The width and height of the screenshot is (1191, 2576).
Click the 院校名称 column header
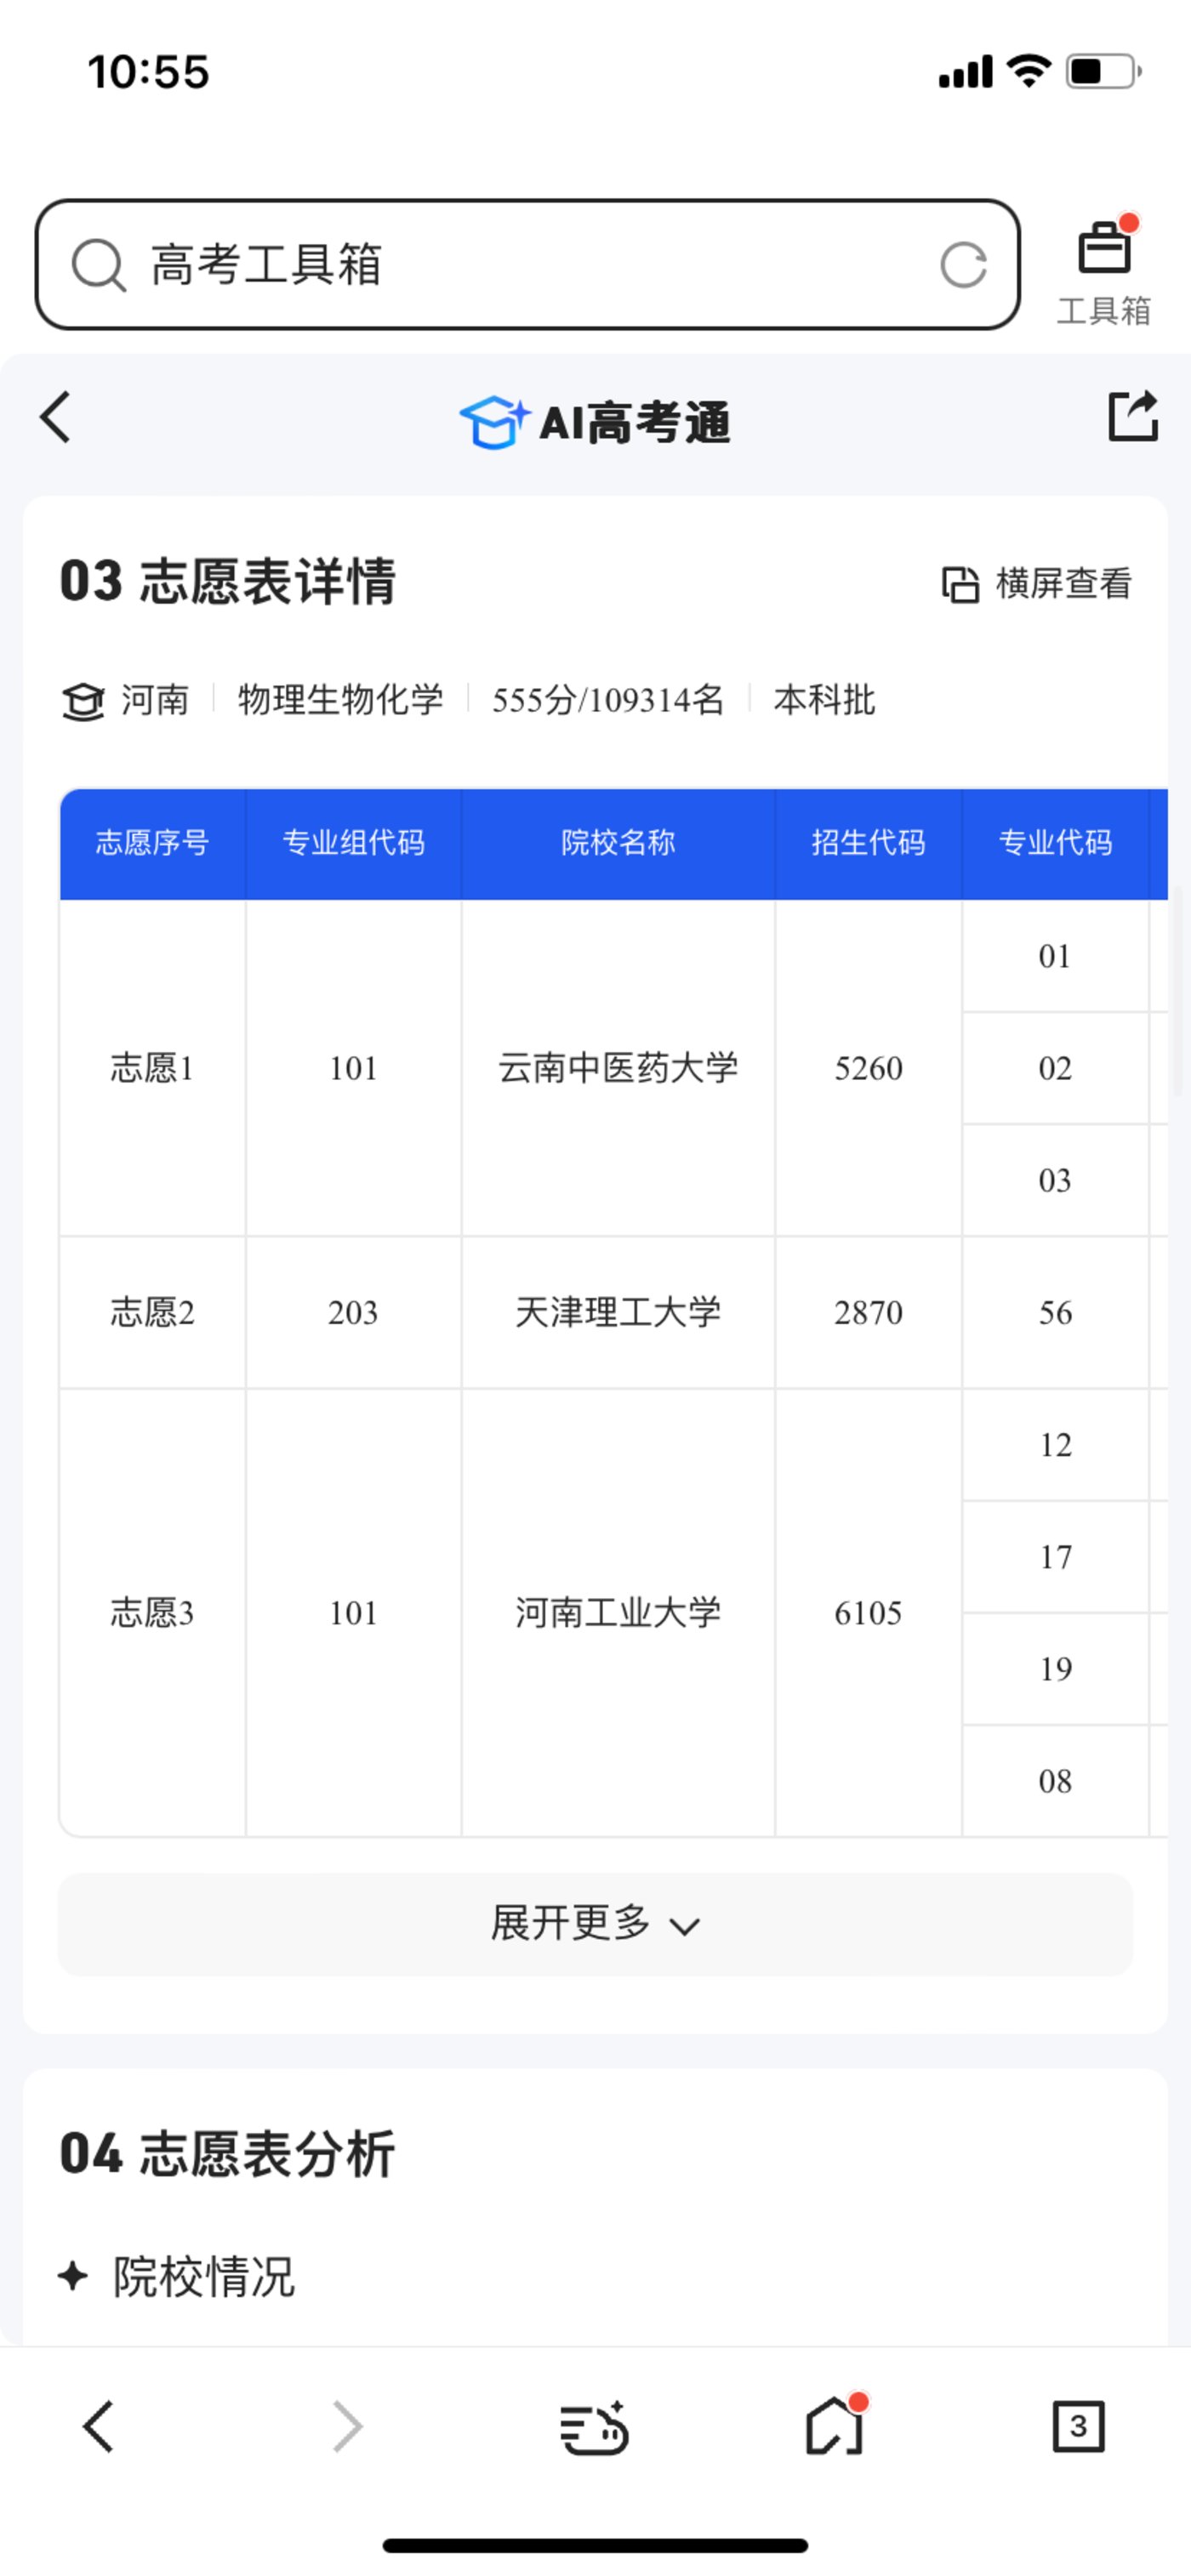pyautogui.click(x=617, y=843)
